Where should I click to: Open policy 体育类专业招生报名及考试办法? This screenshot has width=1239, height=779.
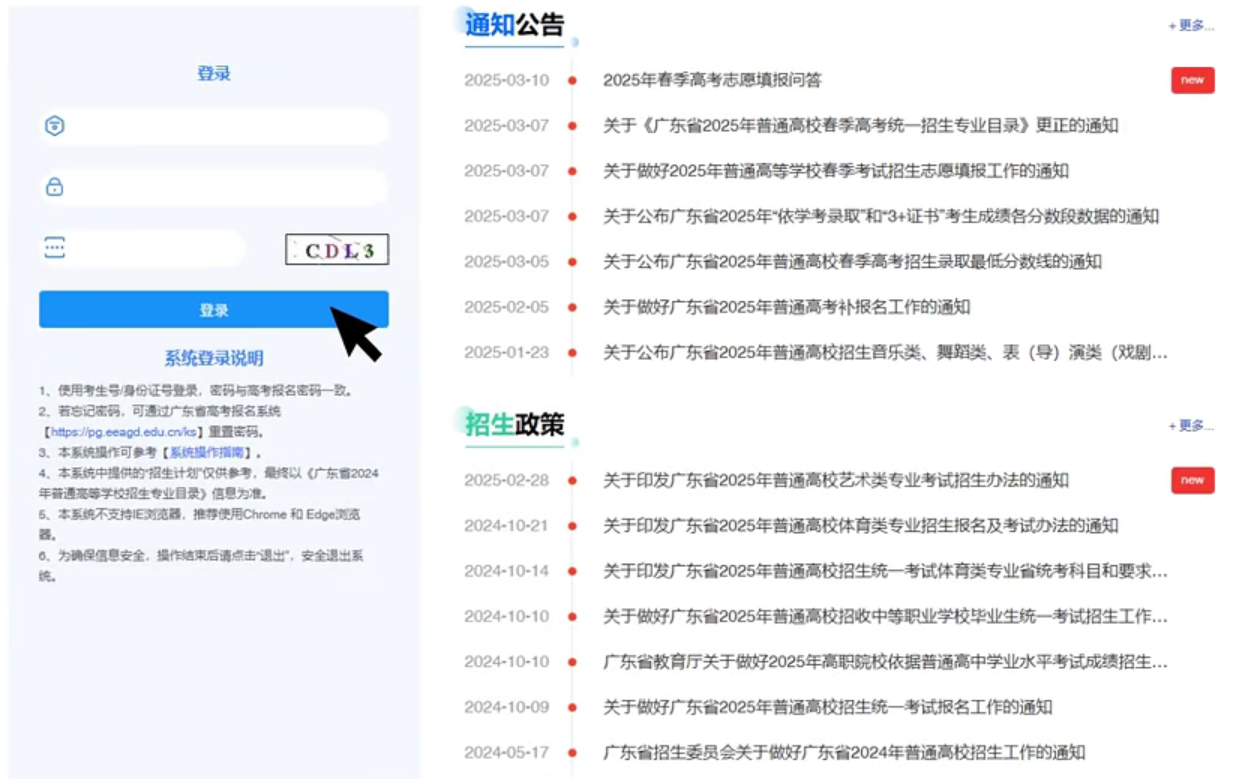point(861,526)
